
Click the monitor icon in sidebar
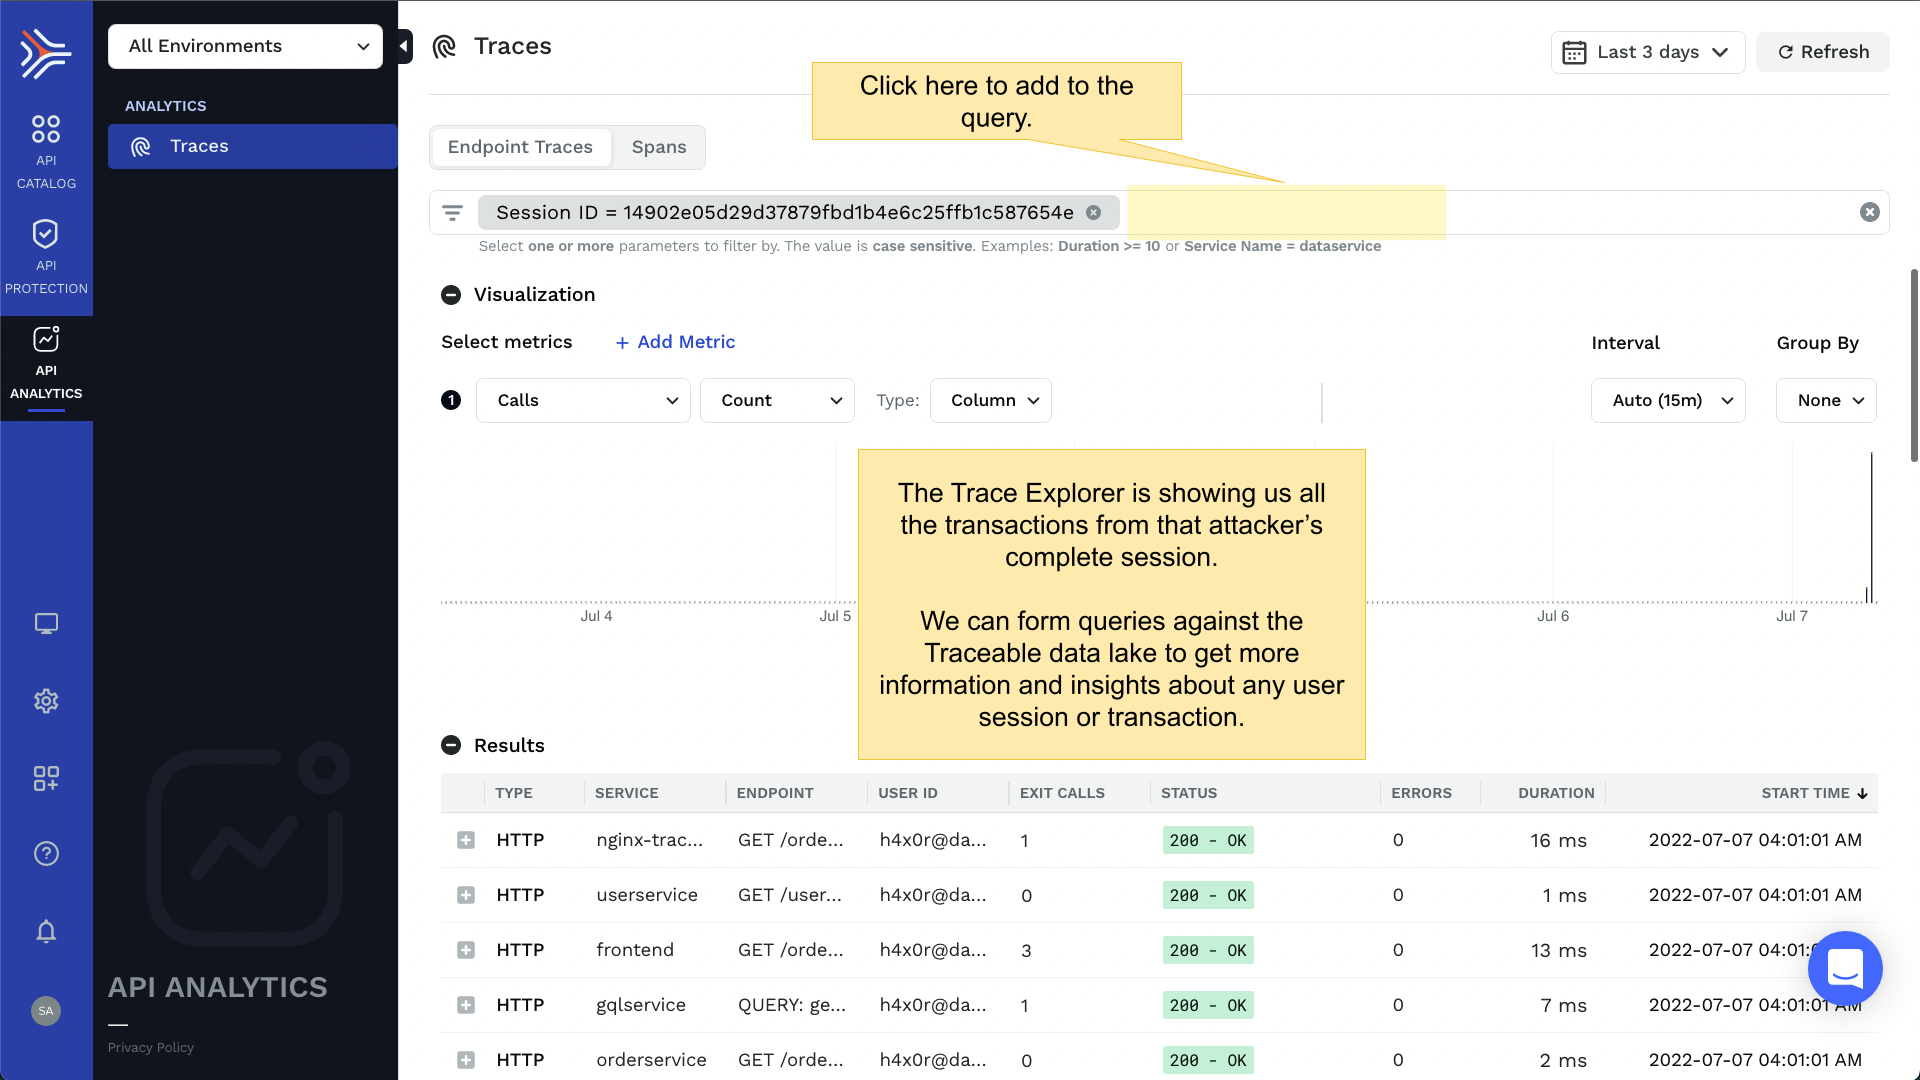click(x=46, y=624)
